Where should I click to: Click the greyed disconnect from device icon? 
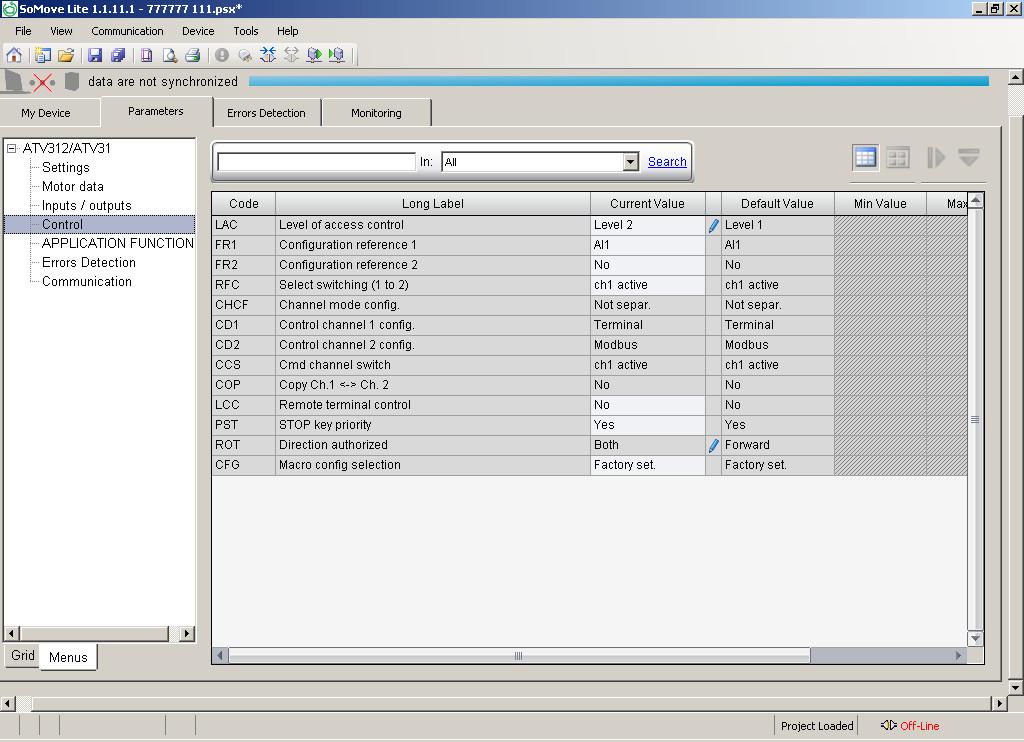pos(291,55)
